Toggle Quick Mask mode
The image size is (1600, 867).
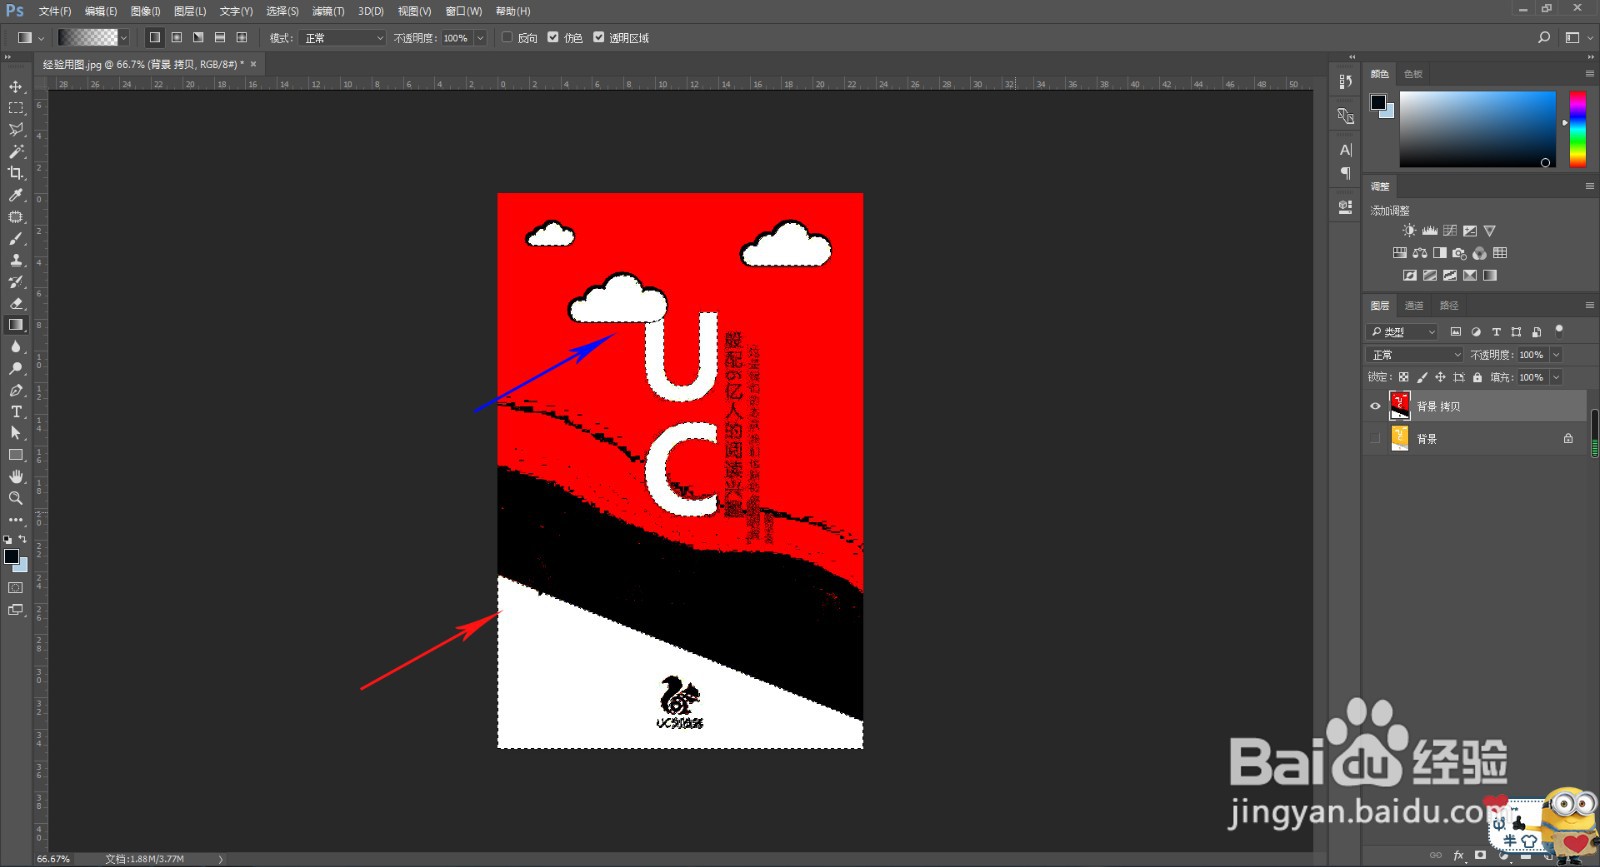[16, 588]
